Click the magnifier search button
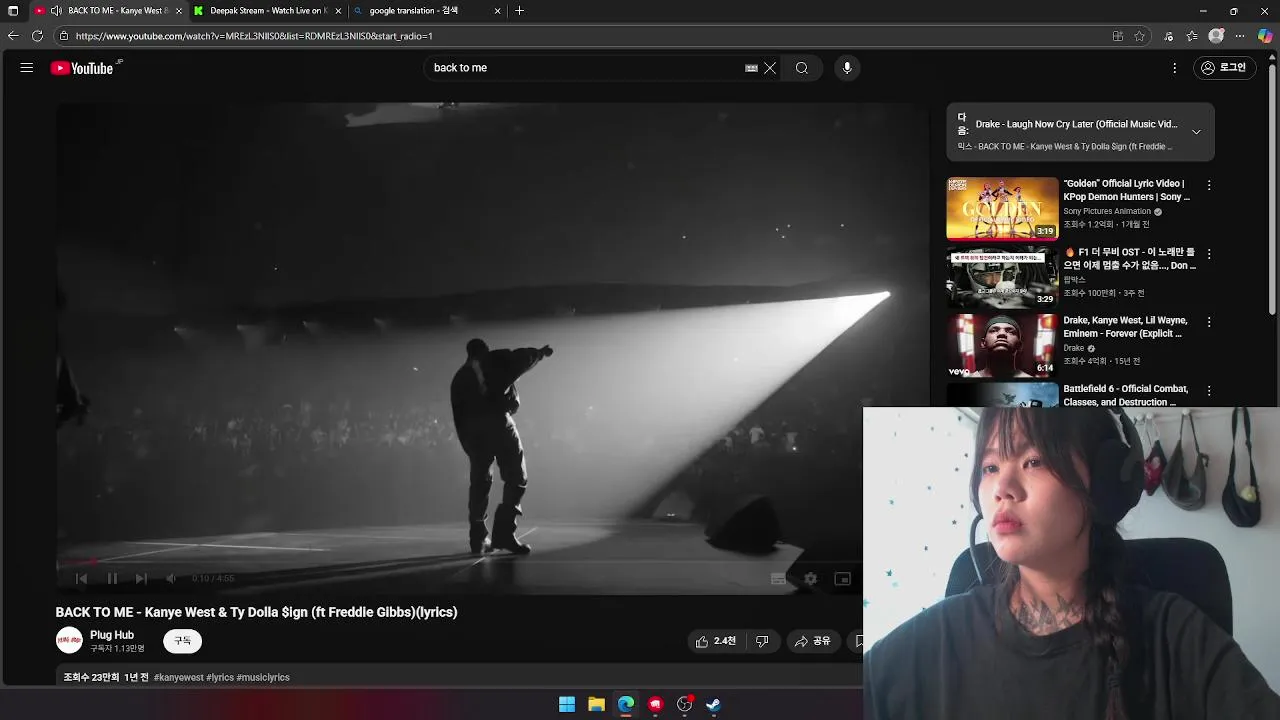Screen dimensions: 1280x720 coord(802,68)
